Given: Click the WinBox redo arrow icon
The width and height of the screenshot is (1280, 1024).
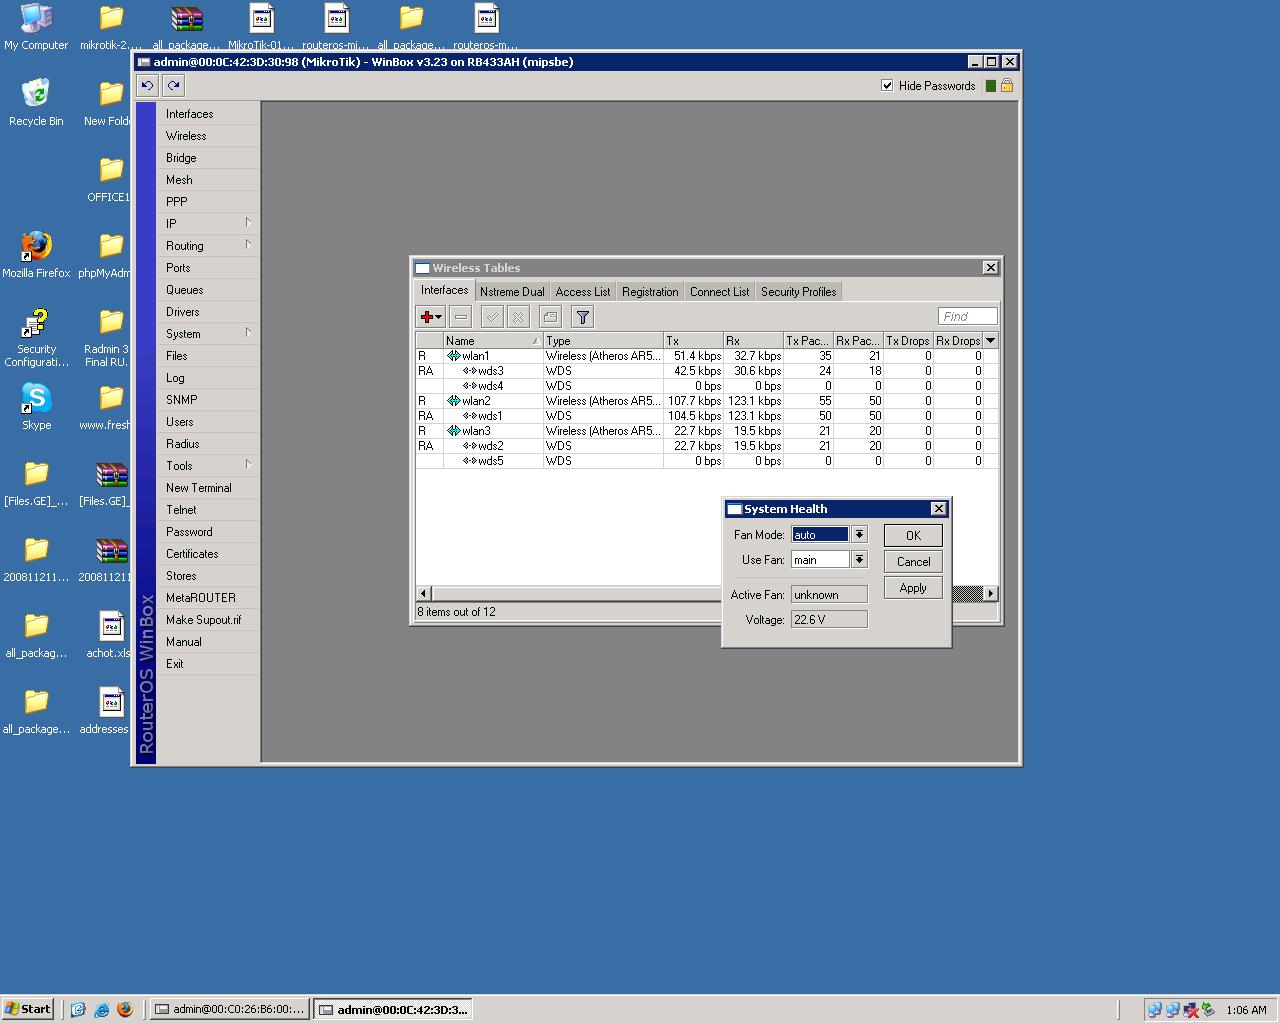Looking at the screenshot, I should (174, 86).
